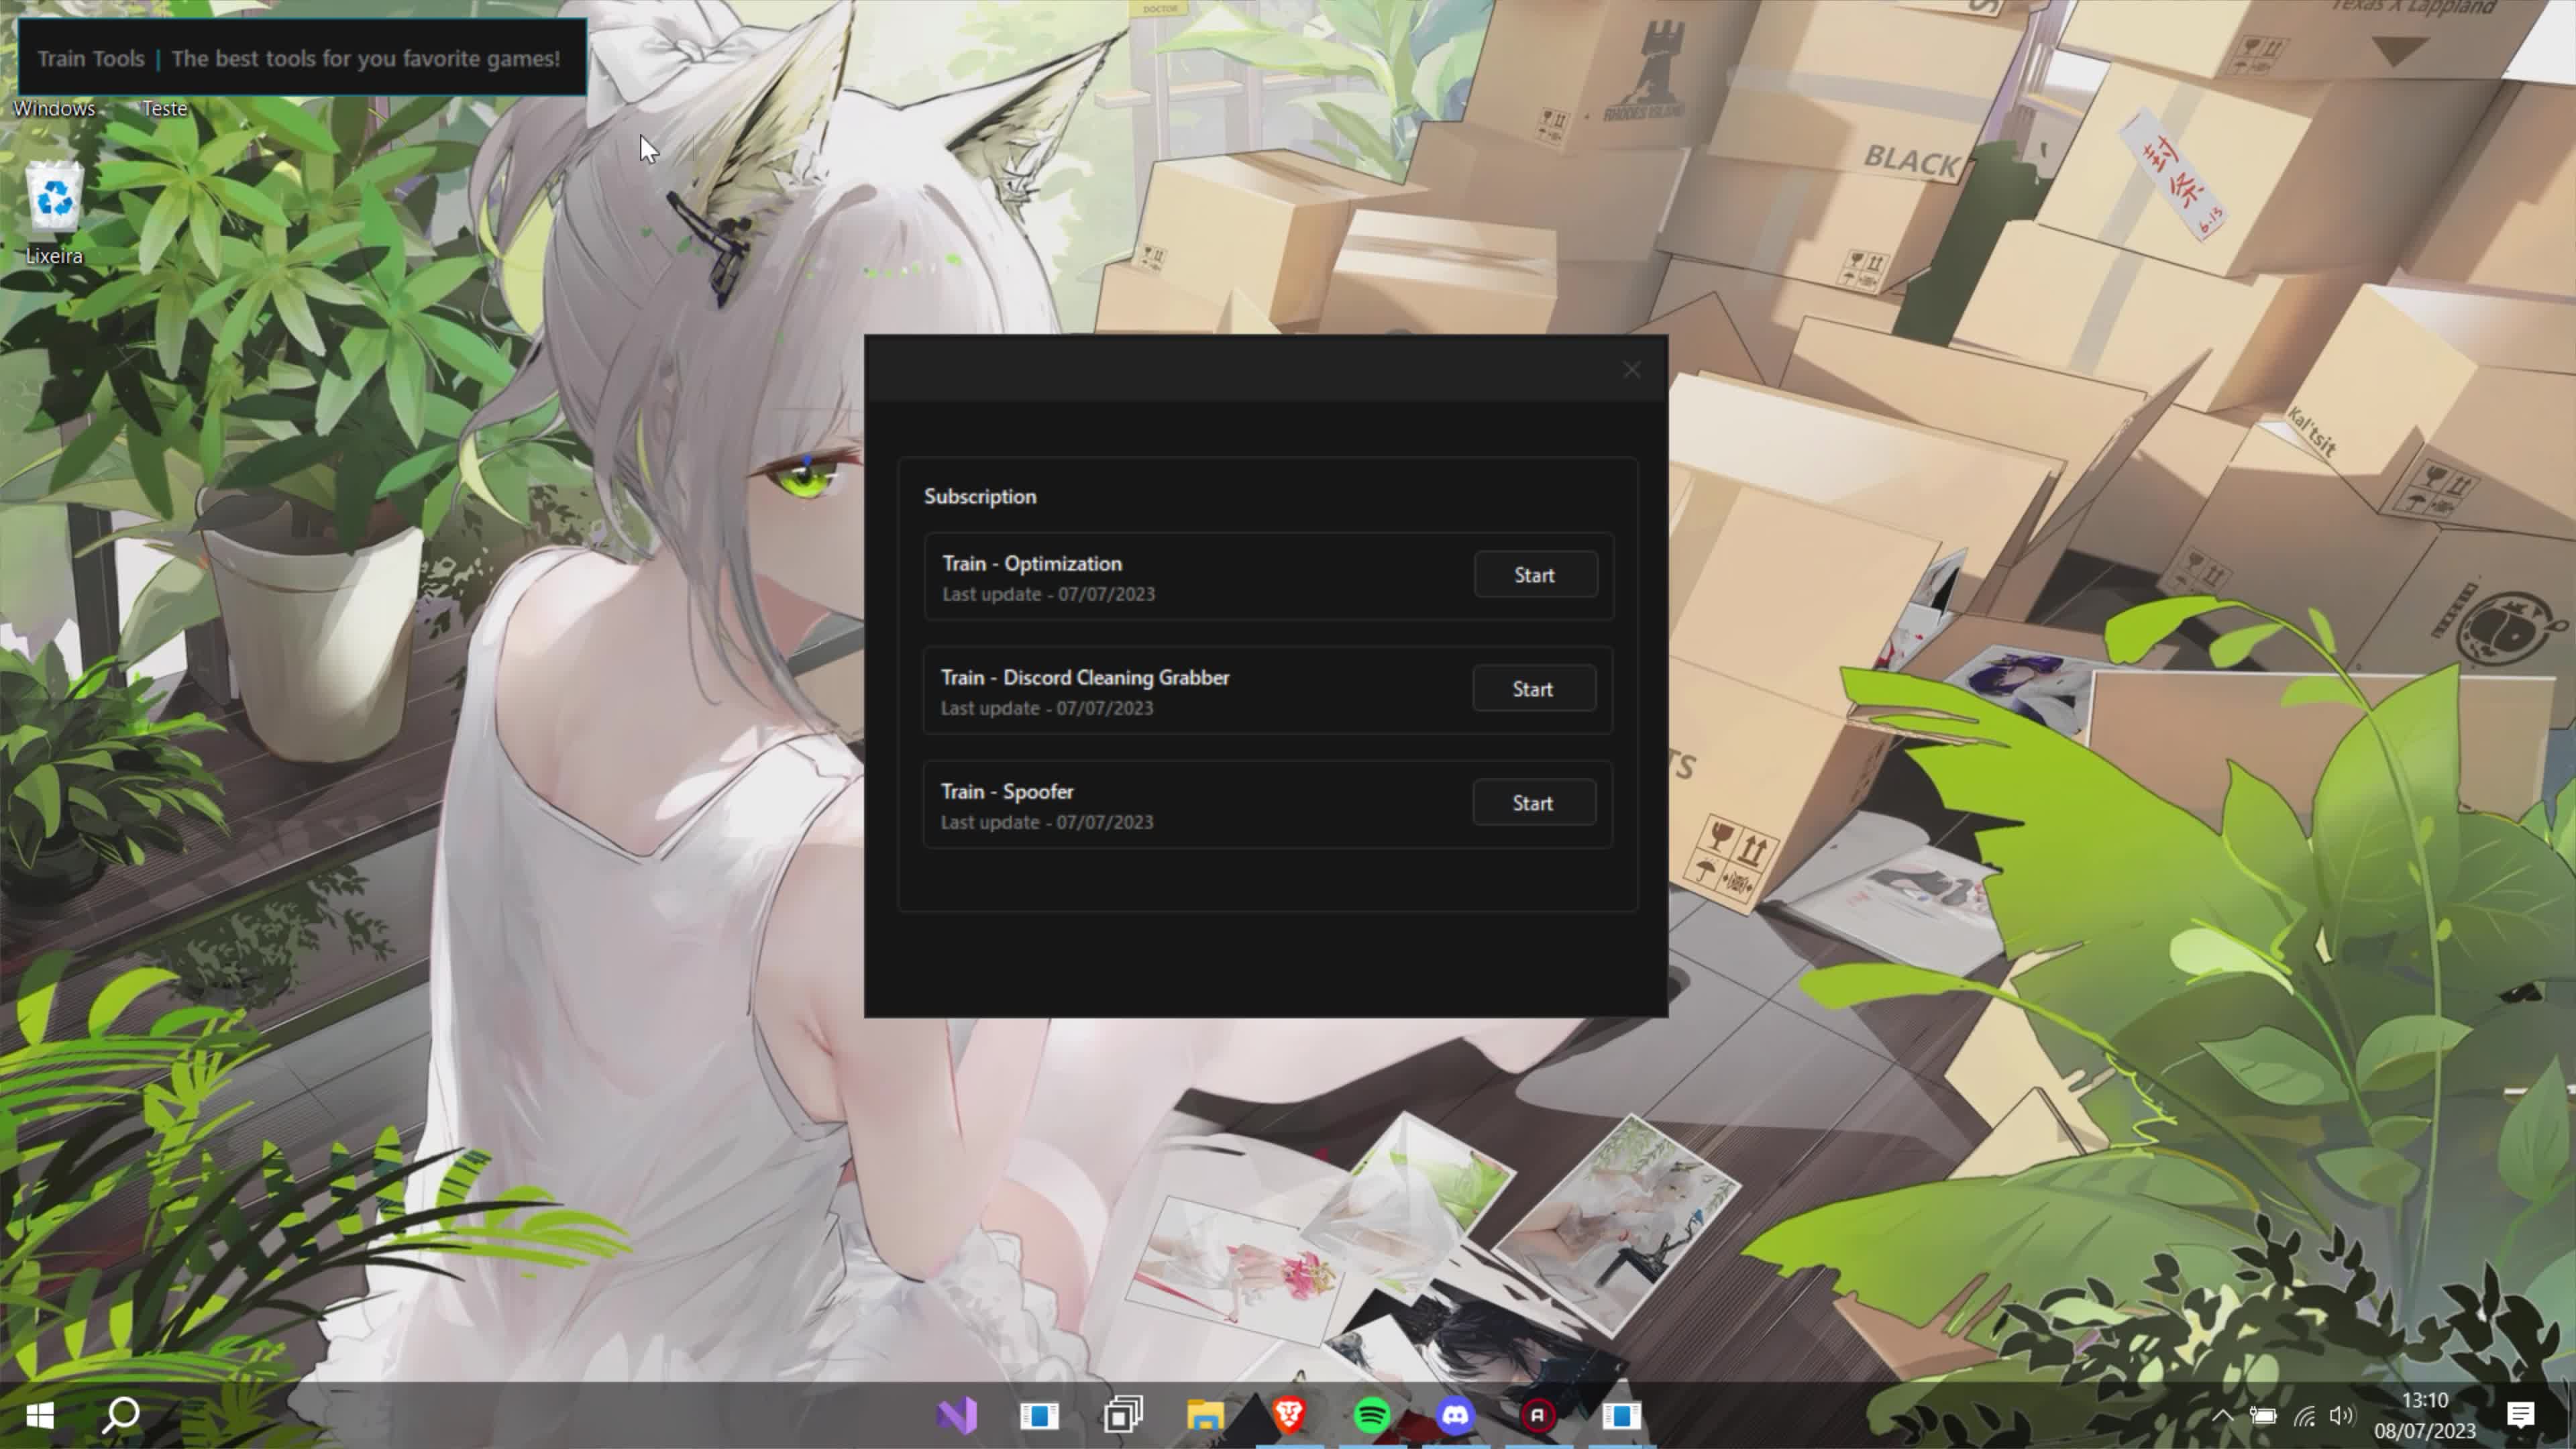This screenshot has width=2576, height=1449.
Task: Expand hidden system tray icons
Action: tap(2222, 1415)
